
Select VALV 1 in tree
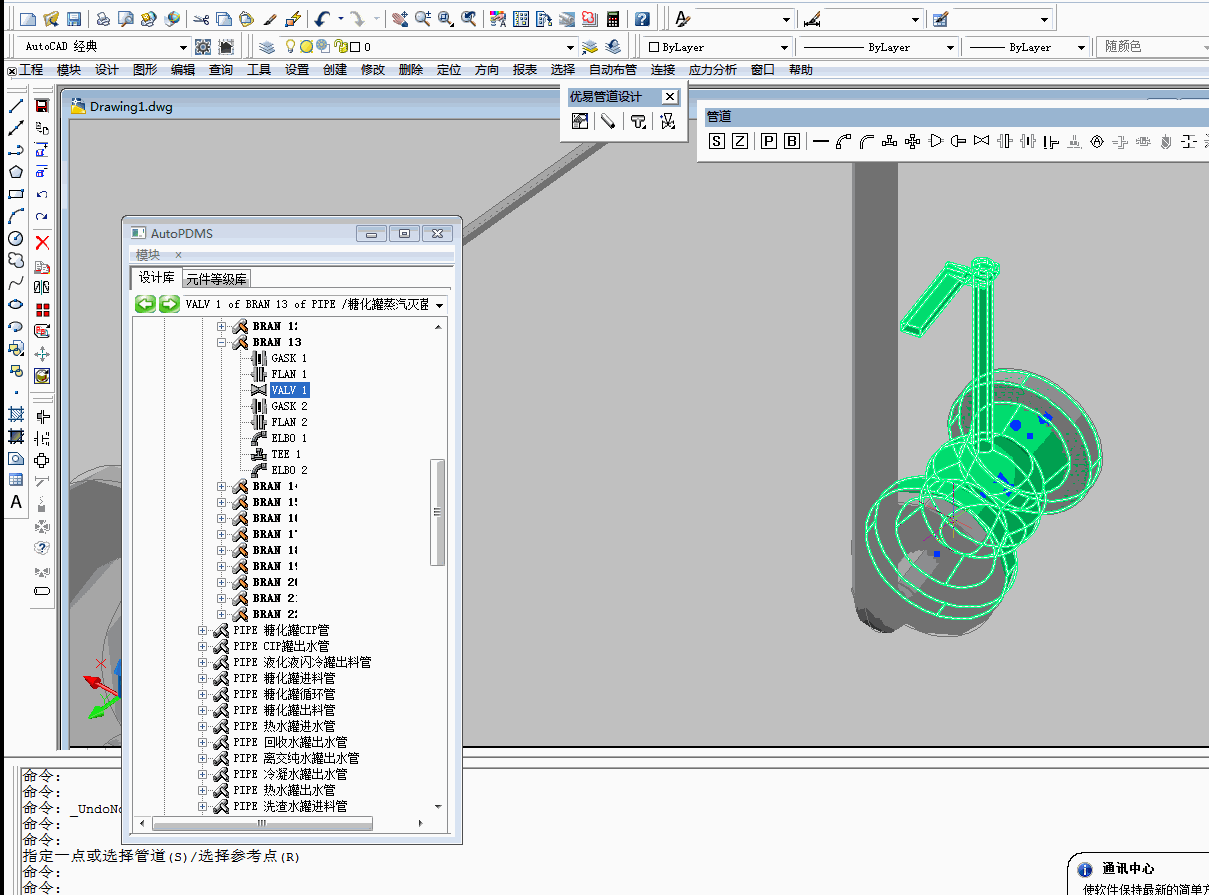pos(290,390)
